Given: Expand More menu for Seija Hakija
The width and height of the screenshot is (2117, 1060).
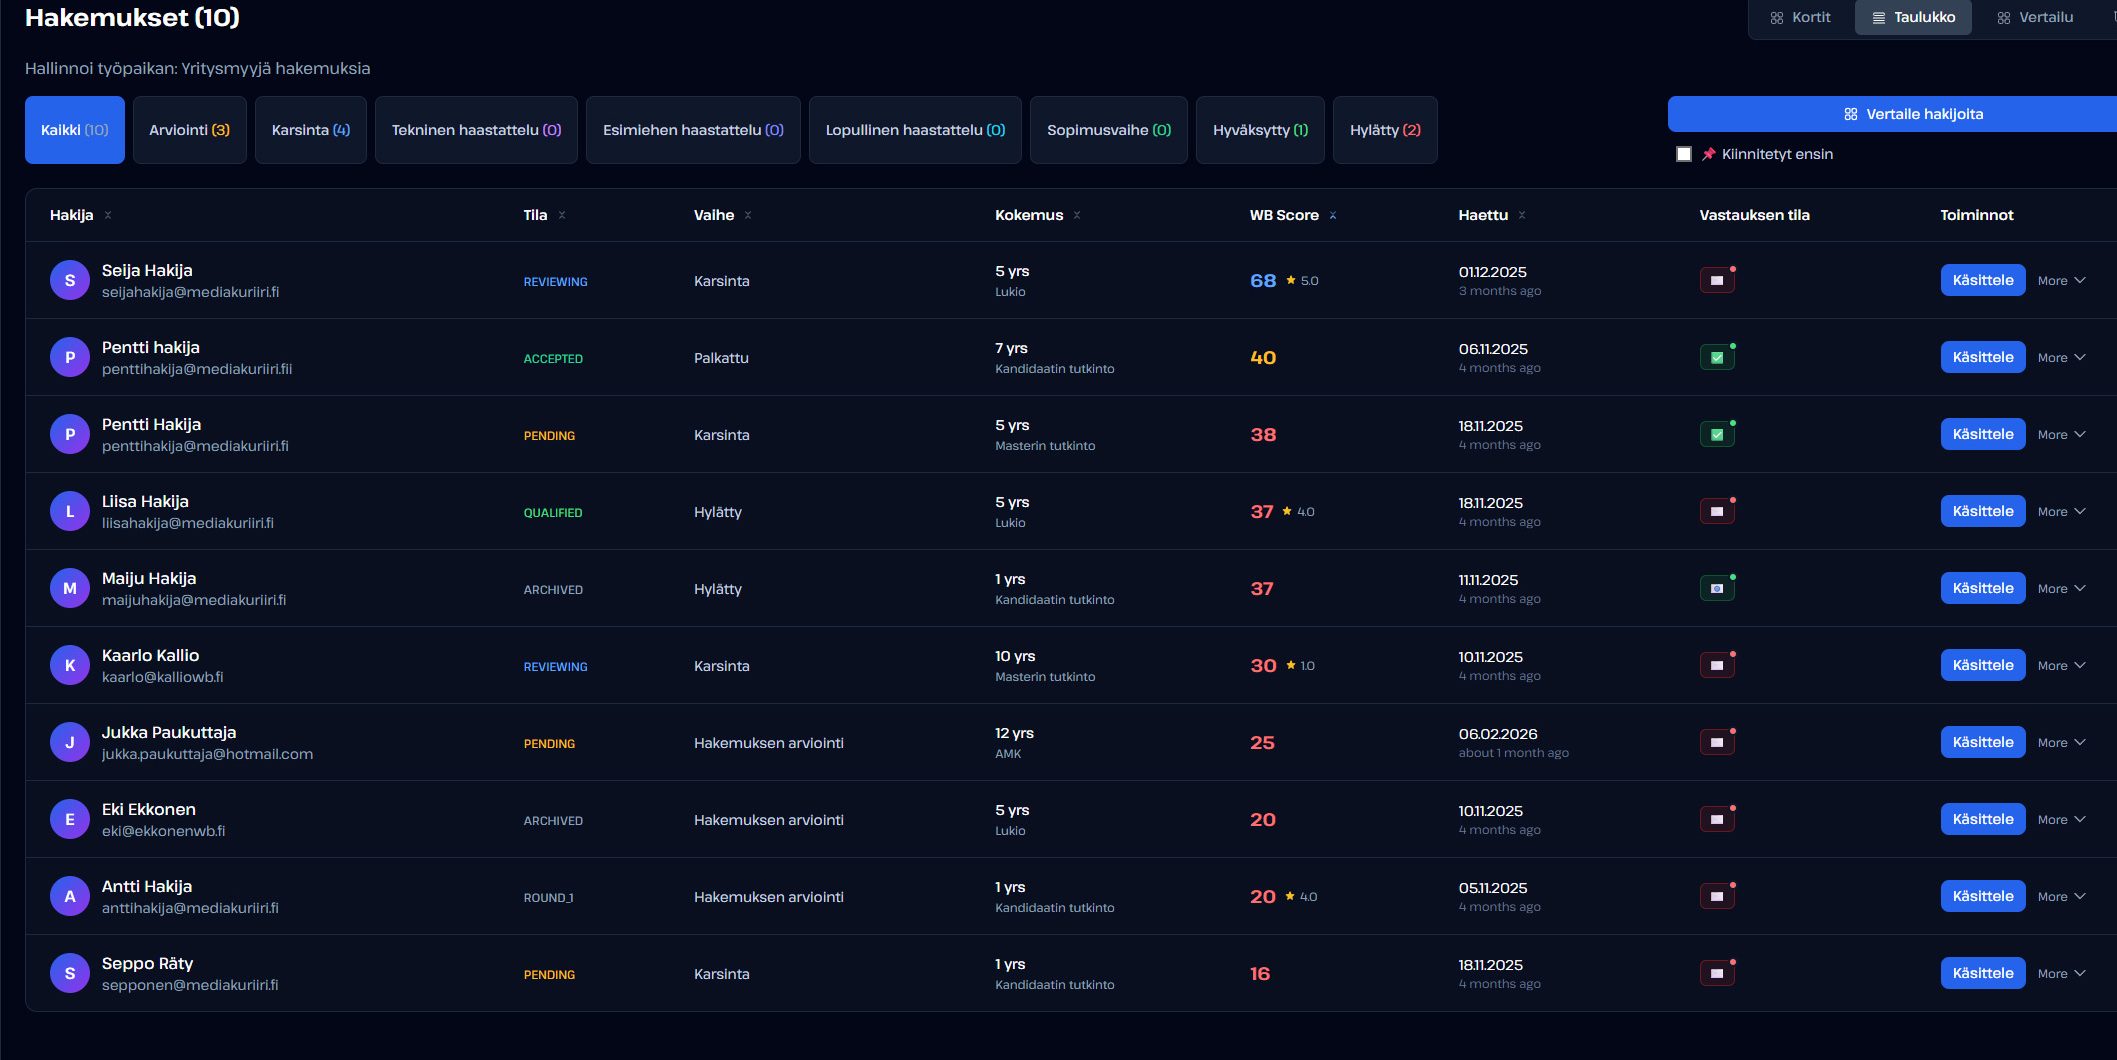Looking at the screenshot, I should pos(2061,281).
